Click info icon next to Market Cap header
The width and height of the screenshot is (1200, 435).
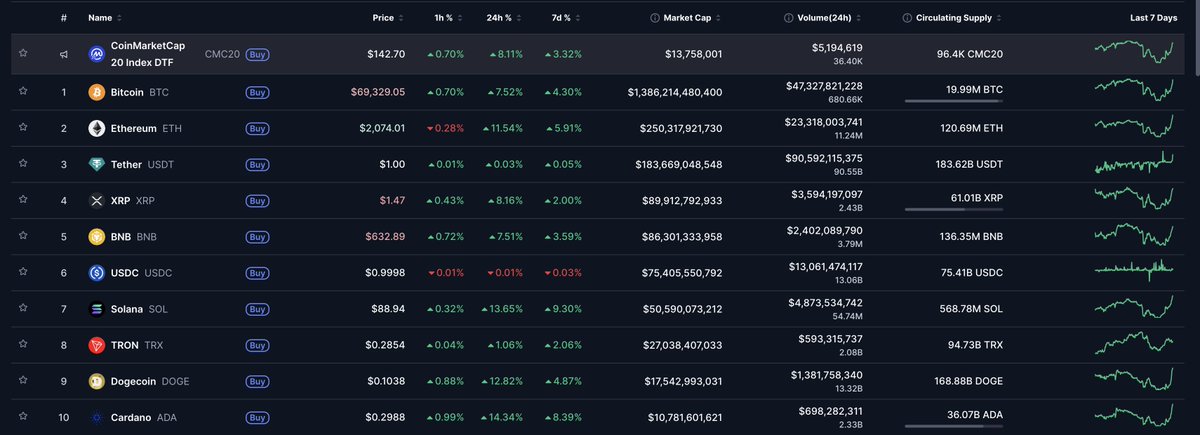[654, 18]
